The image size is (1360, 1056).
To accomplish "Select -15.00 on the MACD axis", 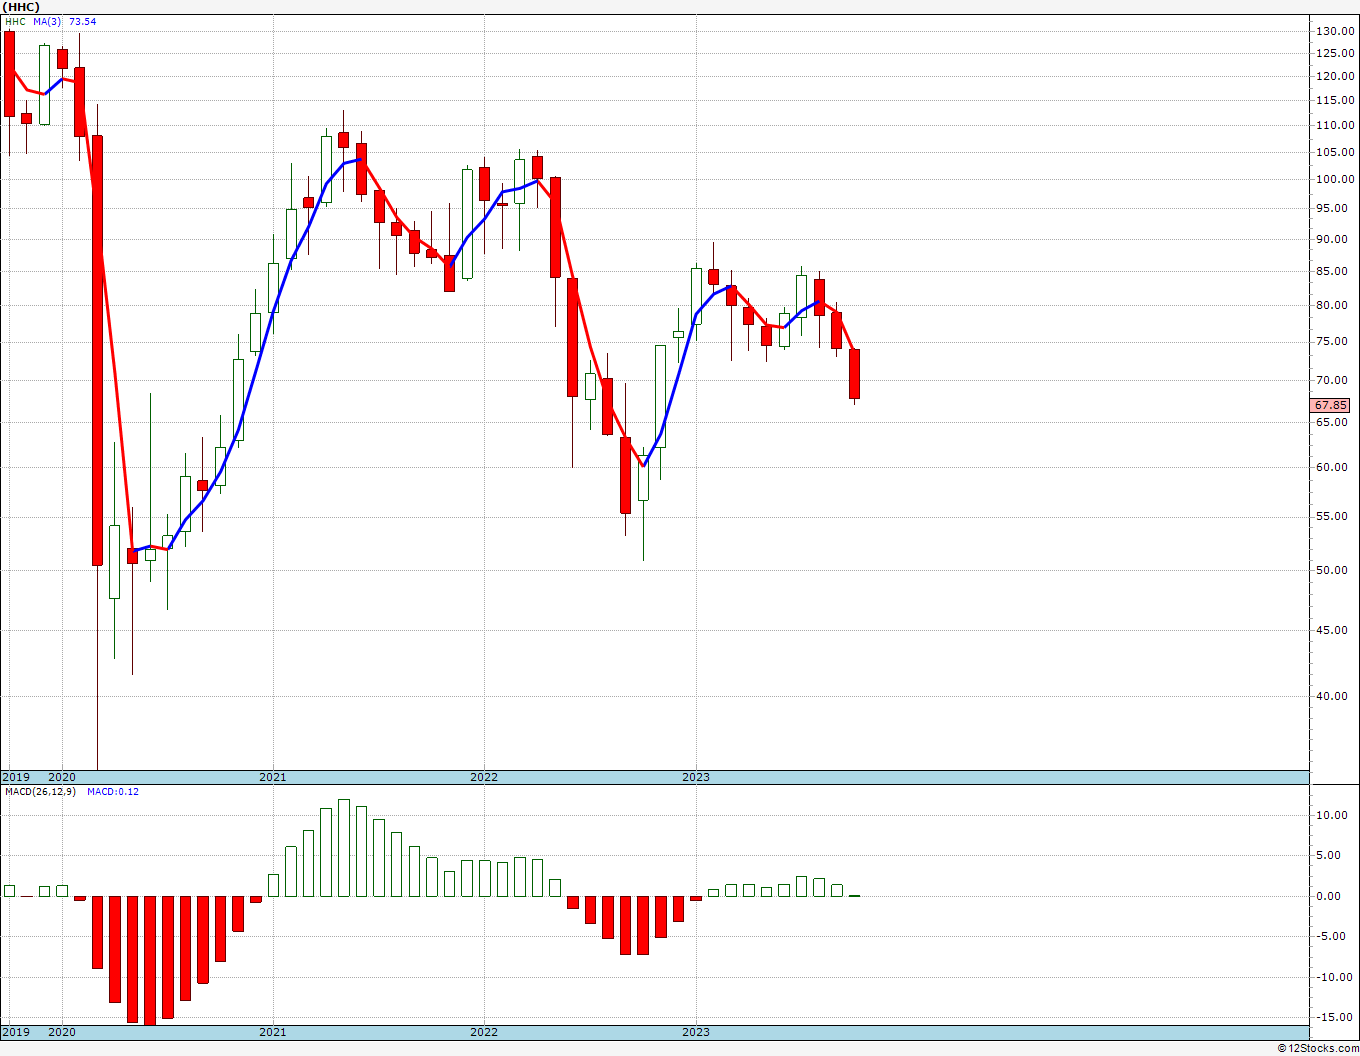I will click(1335, 1017).
